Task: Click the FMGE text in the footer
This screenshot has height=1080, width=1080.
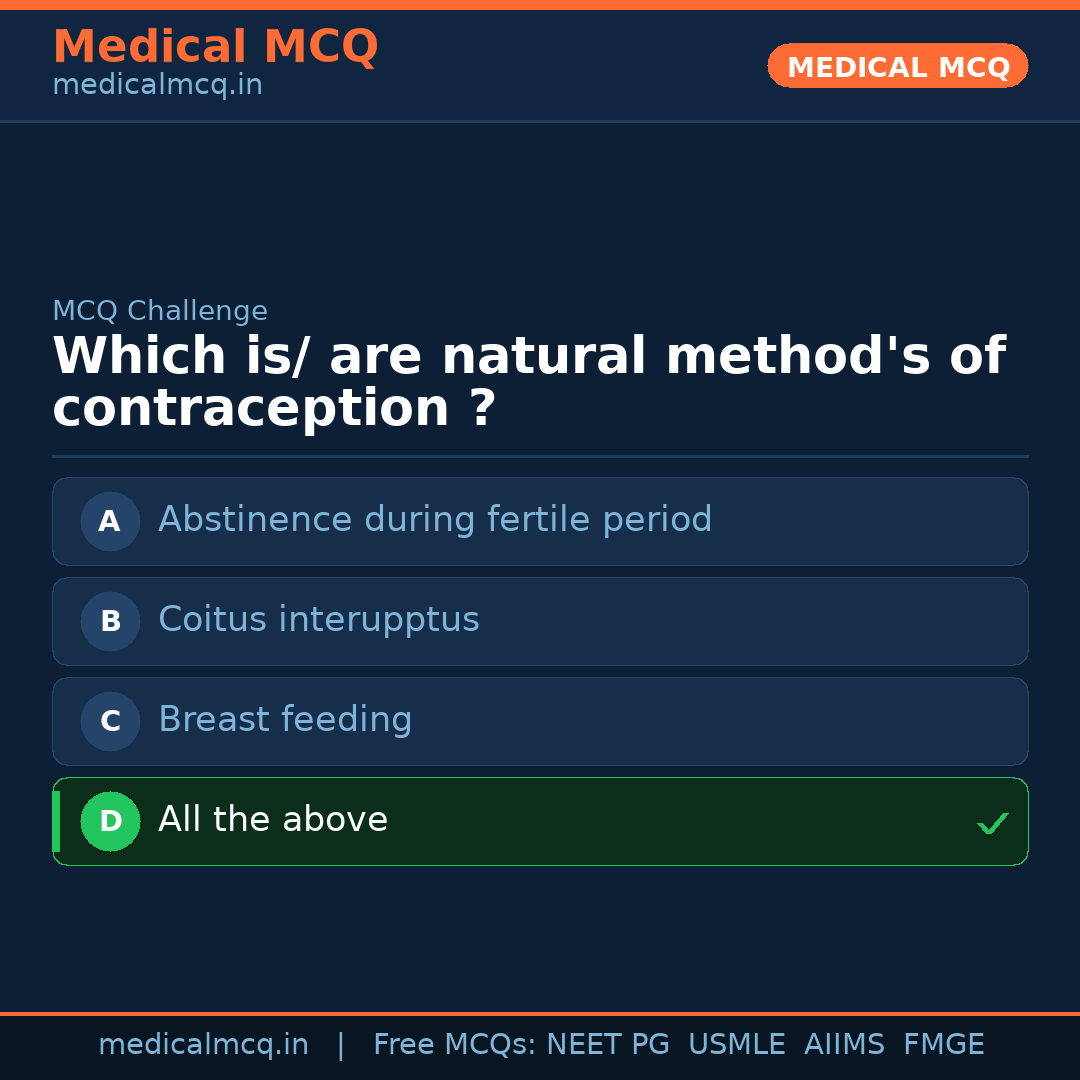Action: (943, 1044)
